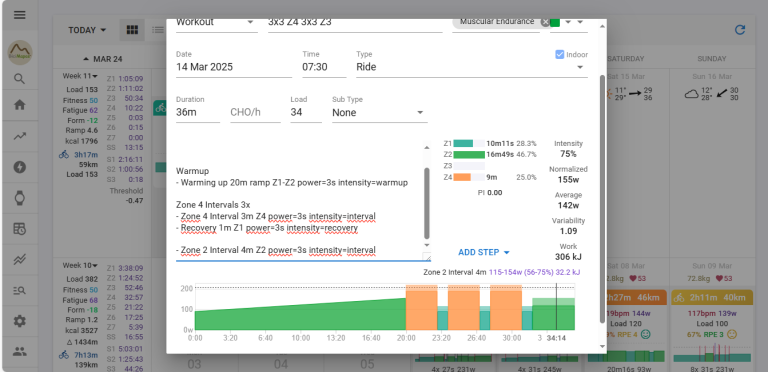Click the Z4 orange zone bar
Screen dimensions: 768x372
pyautogui.click(x=462, y=177)
